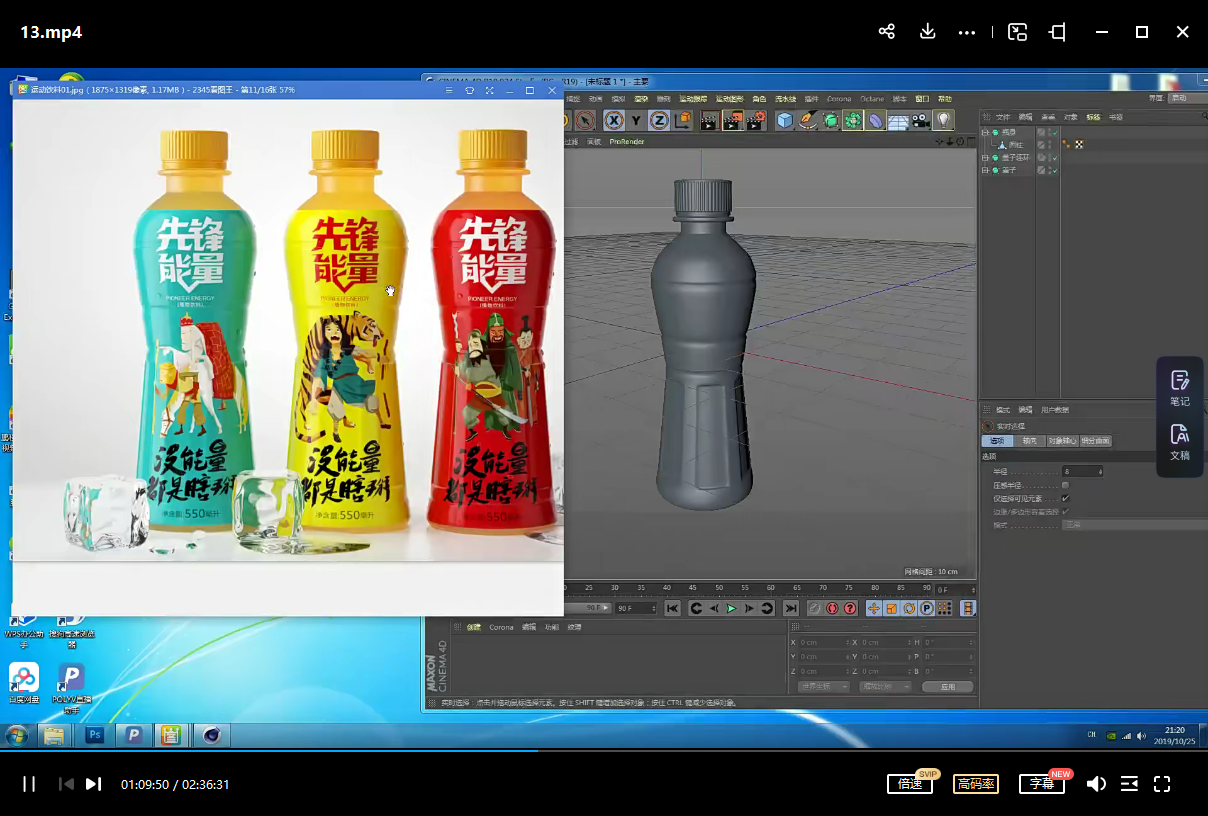Open the scale mode dropdown beside 应用

pos(886,687)
